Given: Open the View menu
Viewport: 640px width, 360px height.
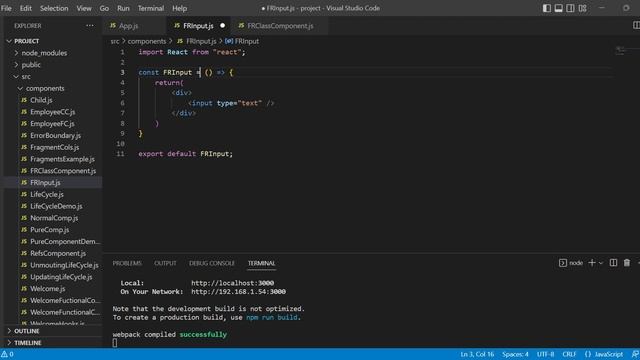Looking at the screenshot, I should point(84,8).
